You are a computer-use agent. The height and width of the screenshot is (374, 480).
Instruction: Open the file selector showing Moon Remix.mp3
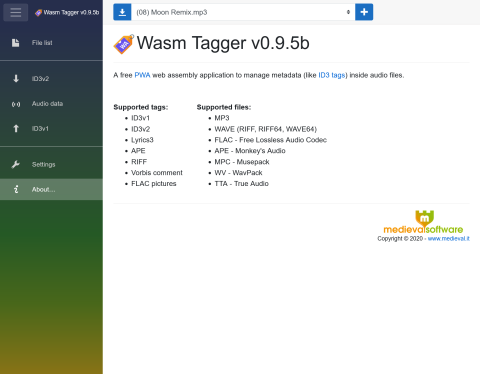point(243,12)
